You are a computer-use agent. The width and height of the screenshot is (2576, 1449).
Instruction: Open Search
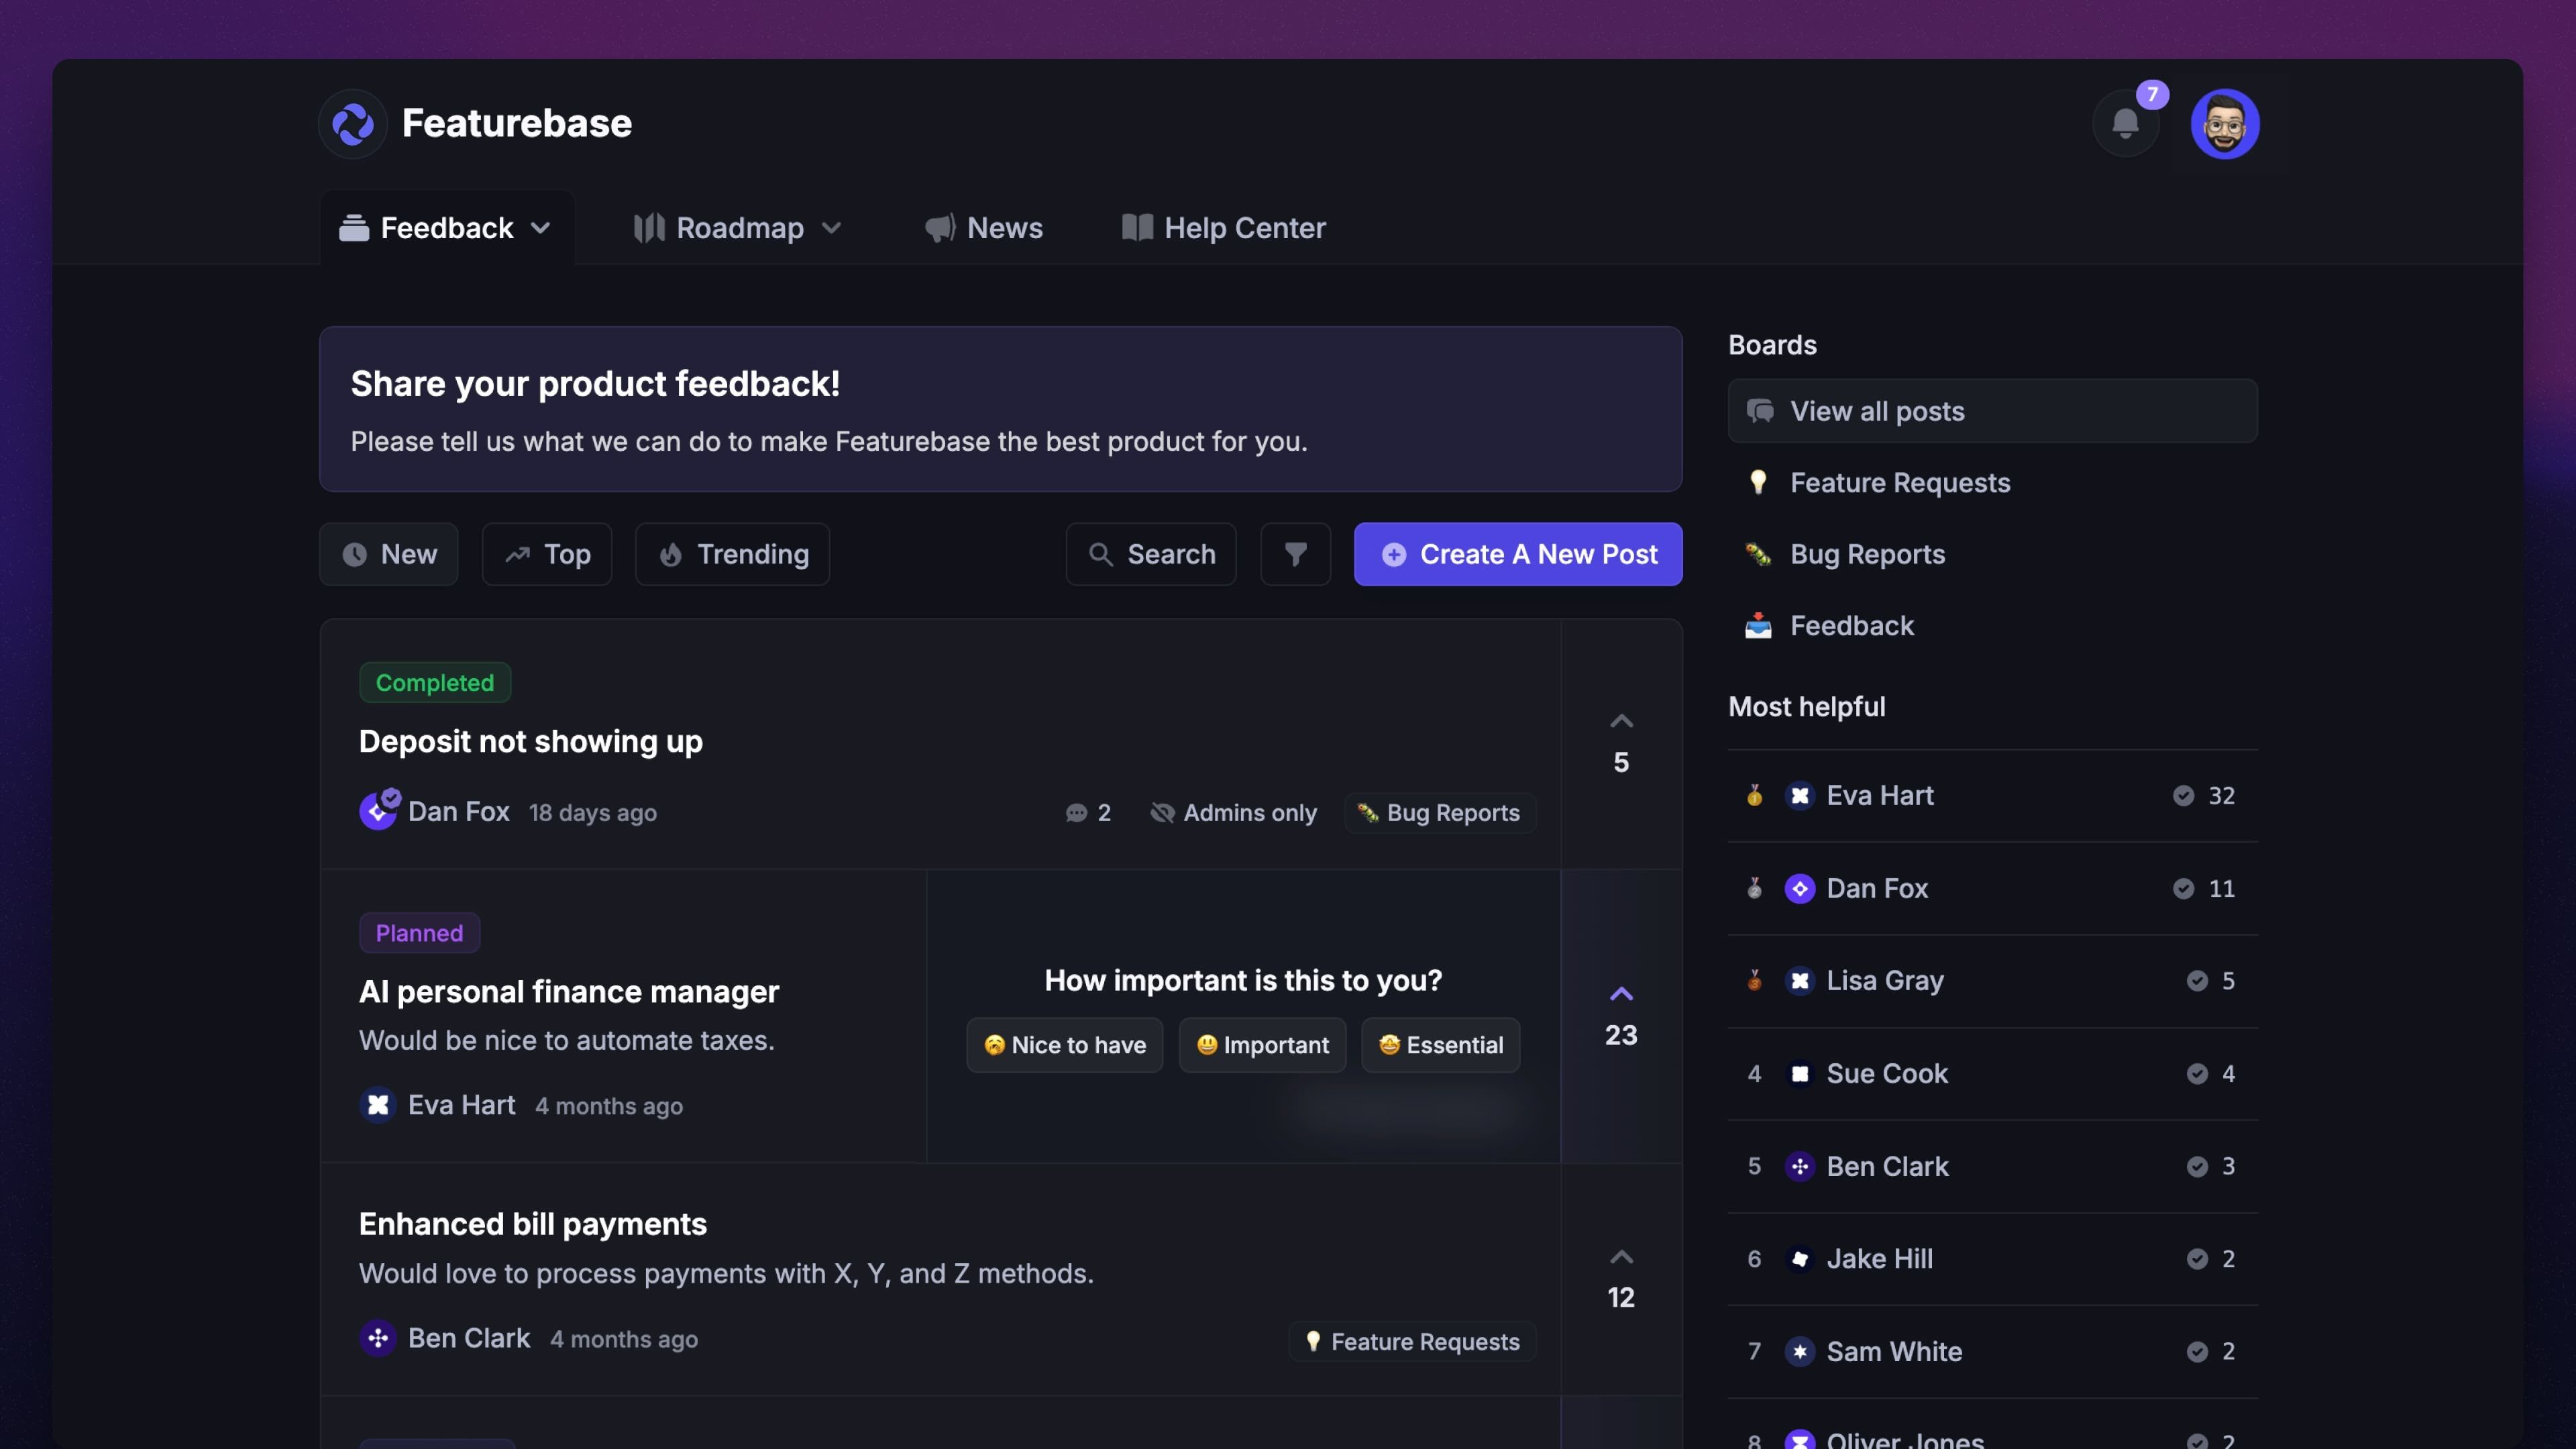(1150, 554)
